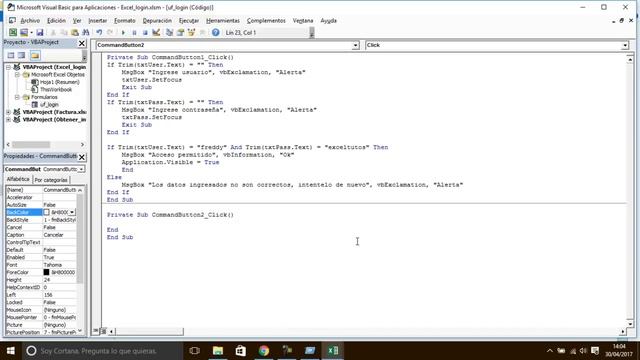Click the Project panel horizontal scrollbar
The image size is (640, 360).
(x=31, y=144)
